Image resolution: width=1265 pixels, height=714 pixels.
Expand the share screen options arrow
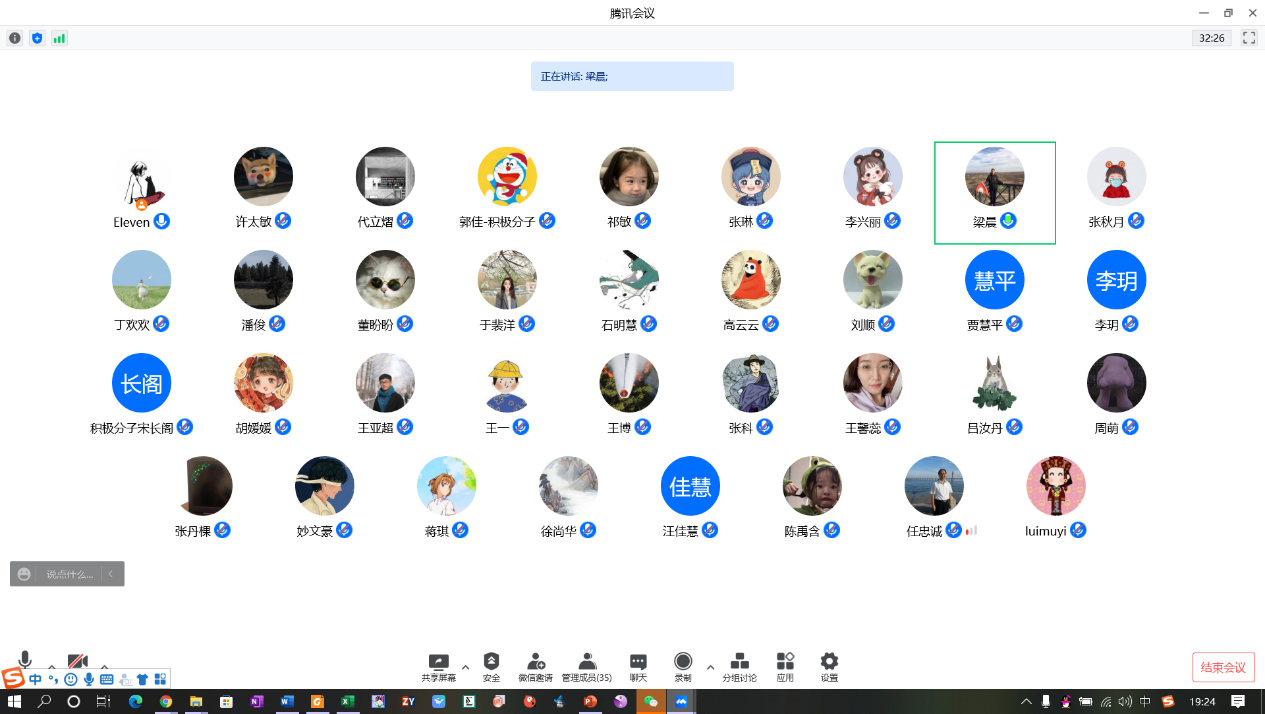tap(465, 667)
